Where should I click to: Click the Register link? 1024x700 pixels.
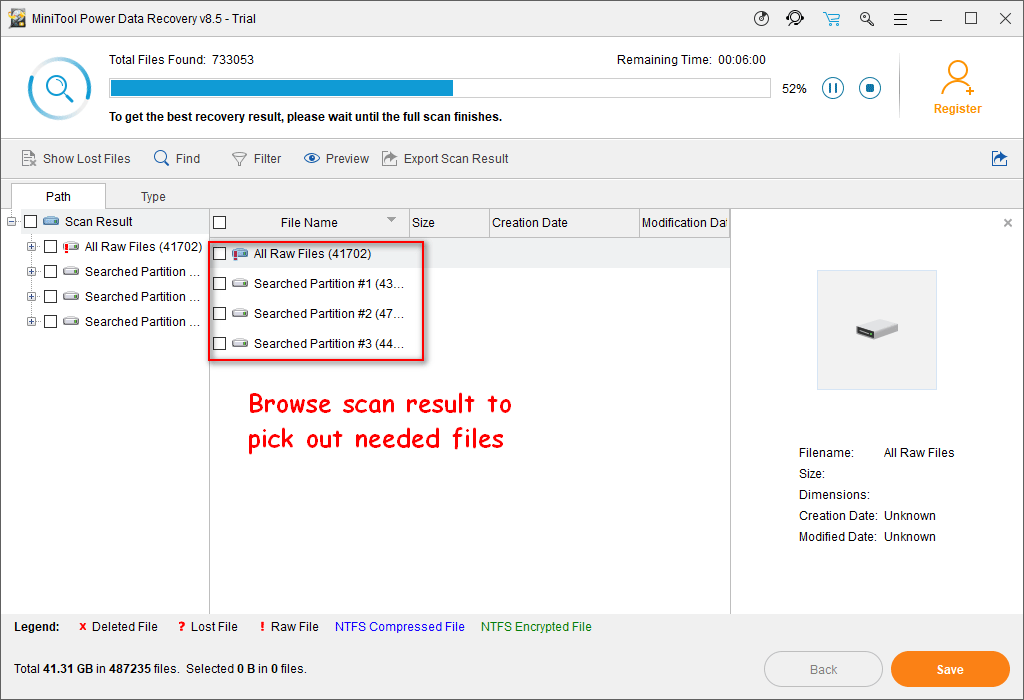pyautogui.click(x=957, y=109)
